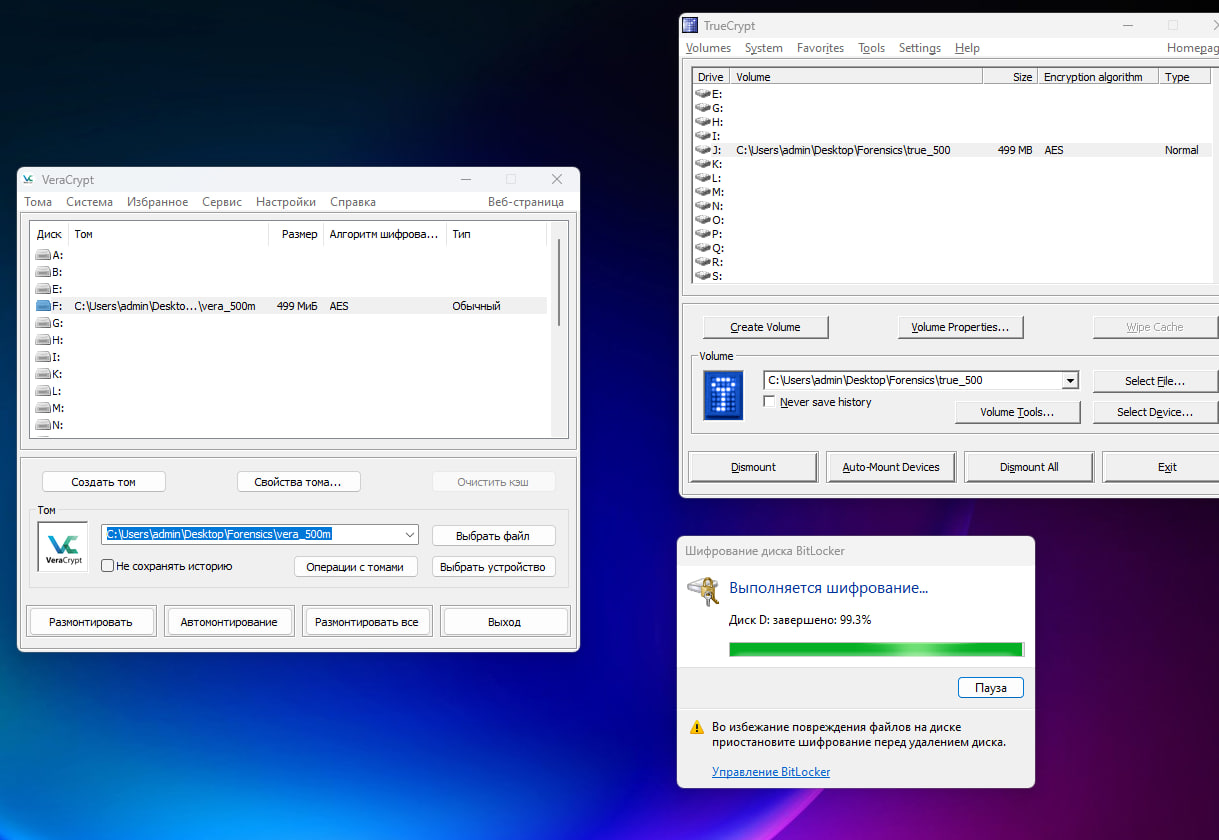The width and height of the screenshot is (1219, 840).
Task: Click 'Автомонтирование' button
Action: (229, 621)
